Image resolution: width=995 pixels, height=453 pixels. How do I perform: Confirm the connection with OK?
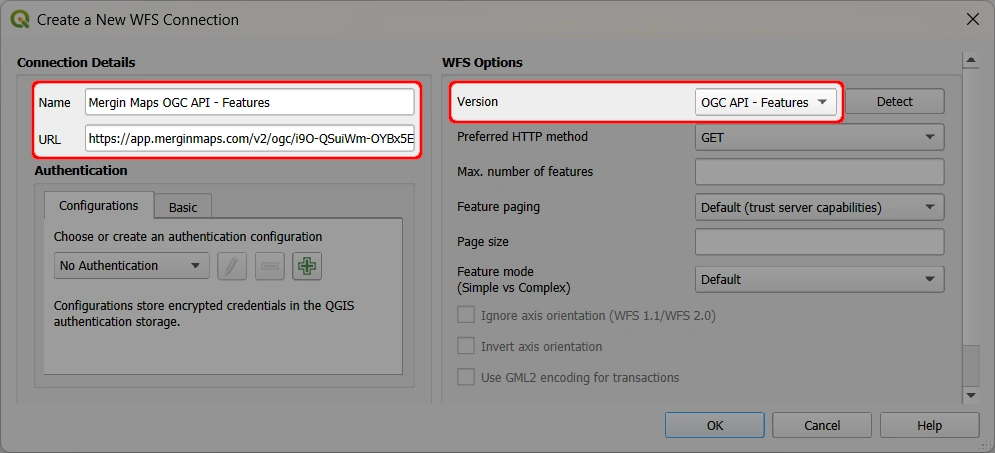click(715, 426)
